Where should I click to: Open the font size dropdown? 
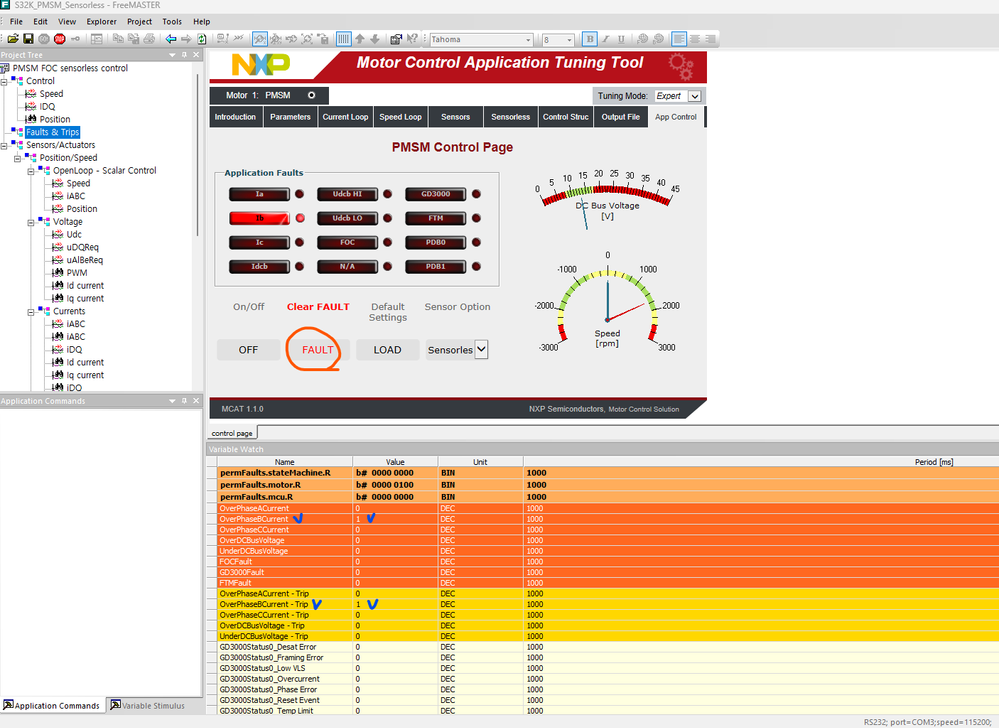pyautogui.click(x=569, y=39)
